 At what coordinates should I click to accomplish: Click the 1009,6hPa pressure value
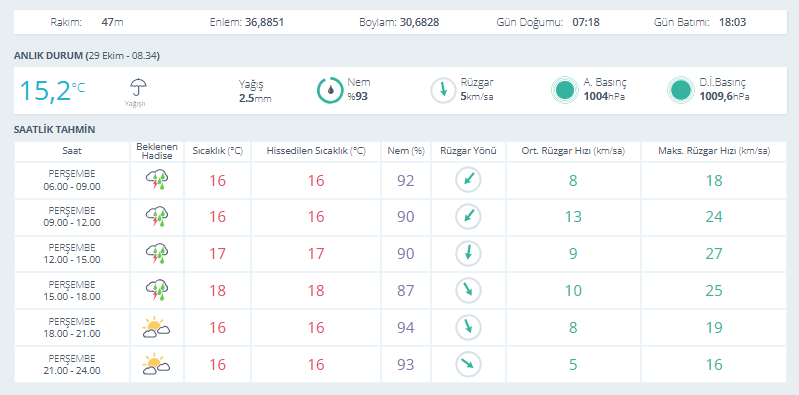click(724, 96)
